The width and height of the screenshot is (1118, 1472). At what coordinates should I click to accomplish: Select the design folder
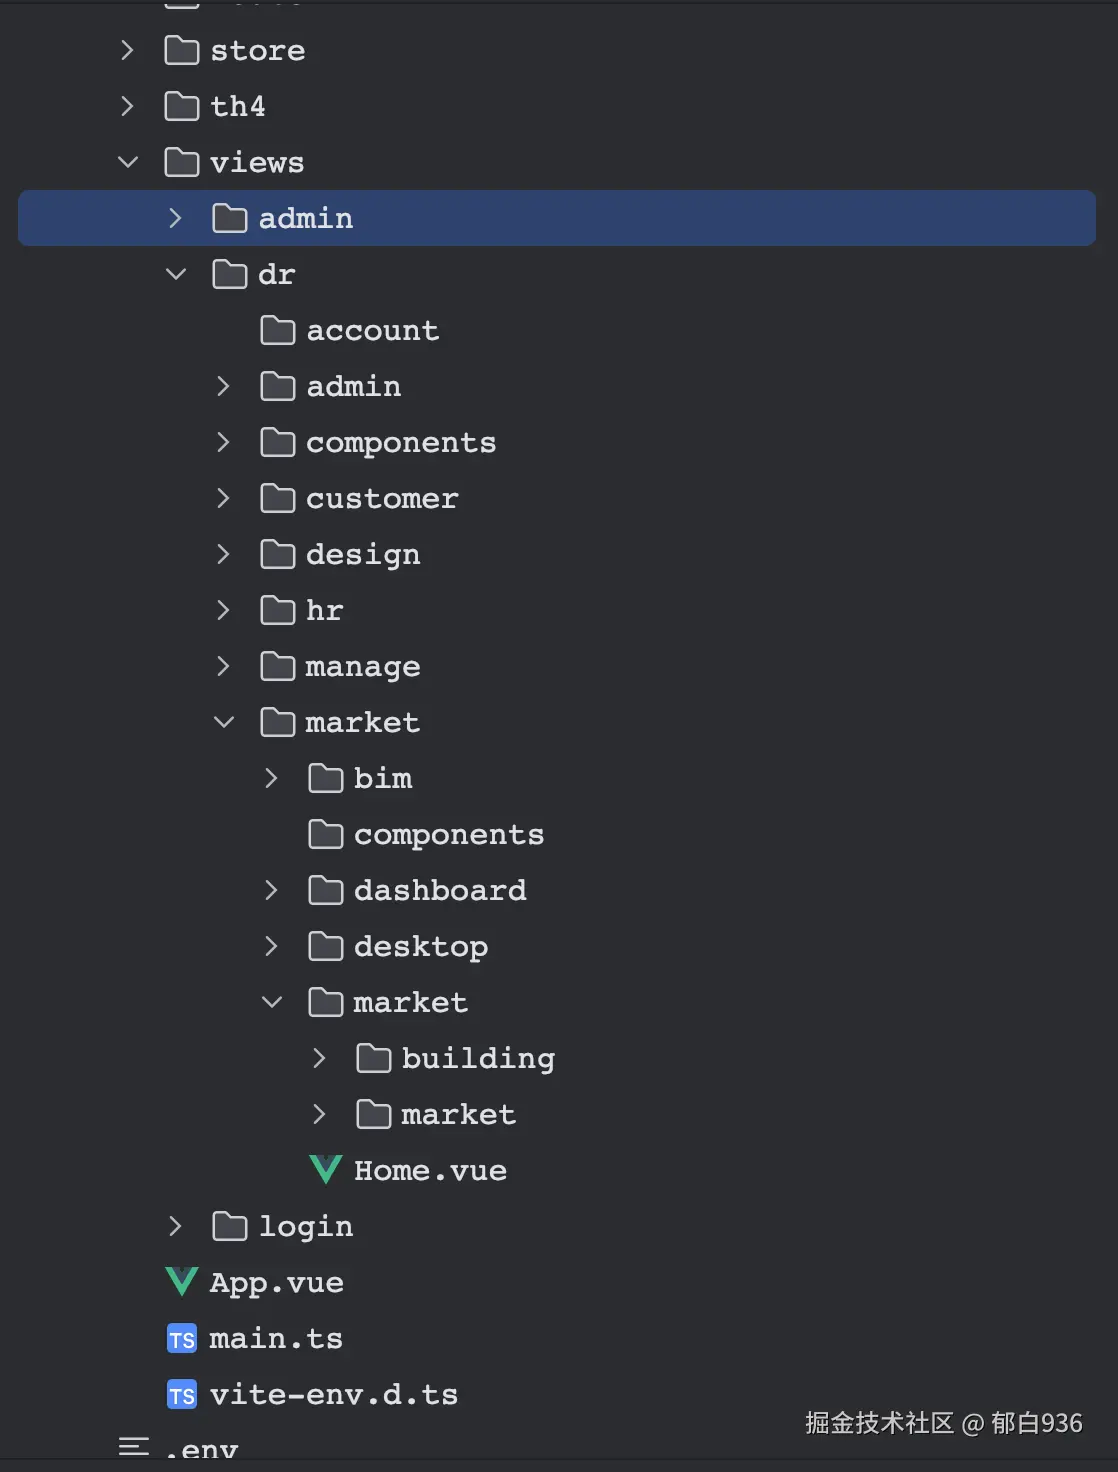363,554
